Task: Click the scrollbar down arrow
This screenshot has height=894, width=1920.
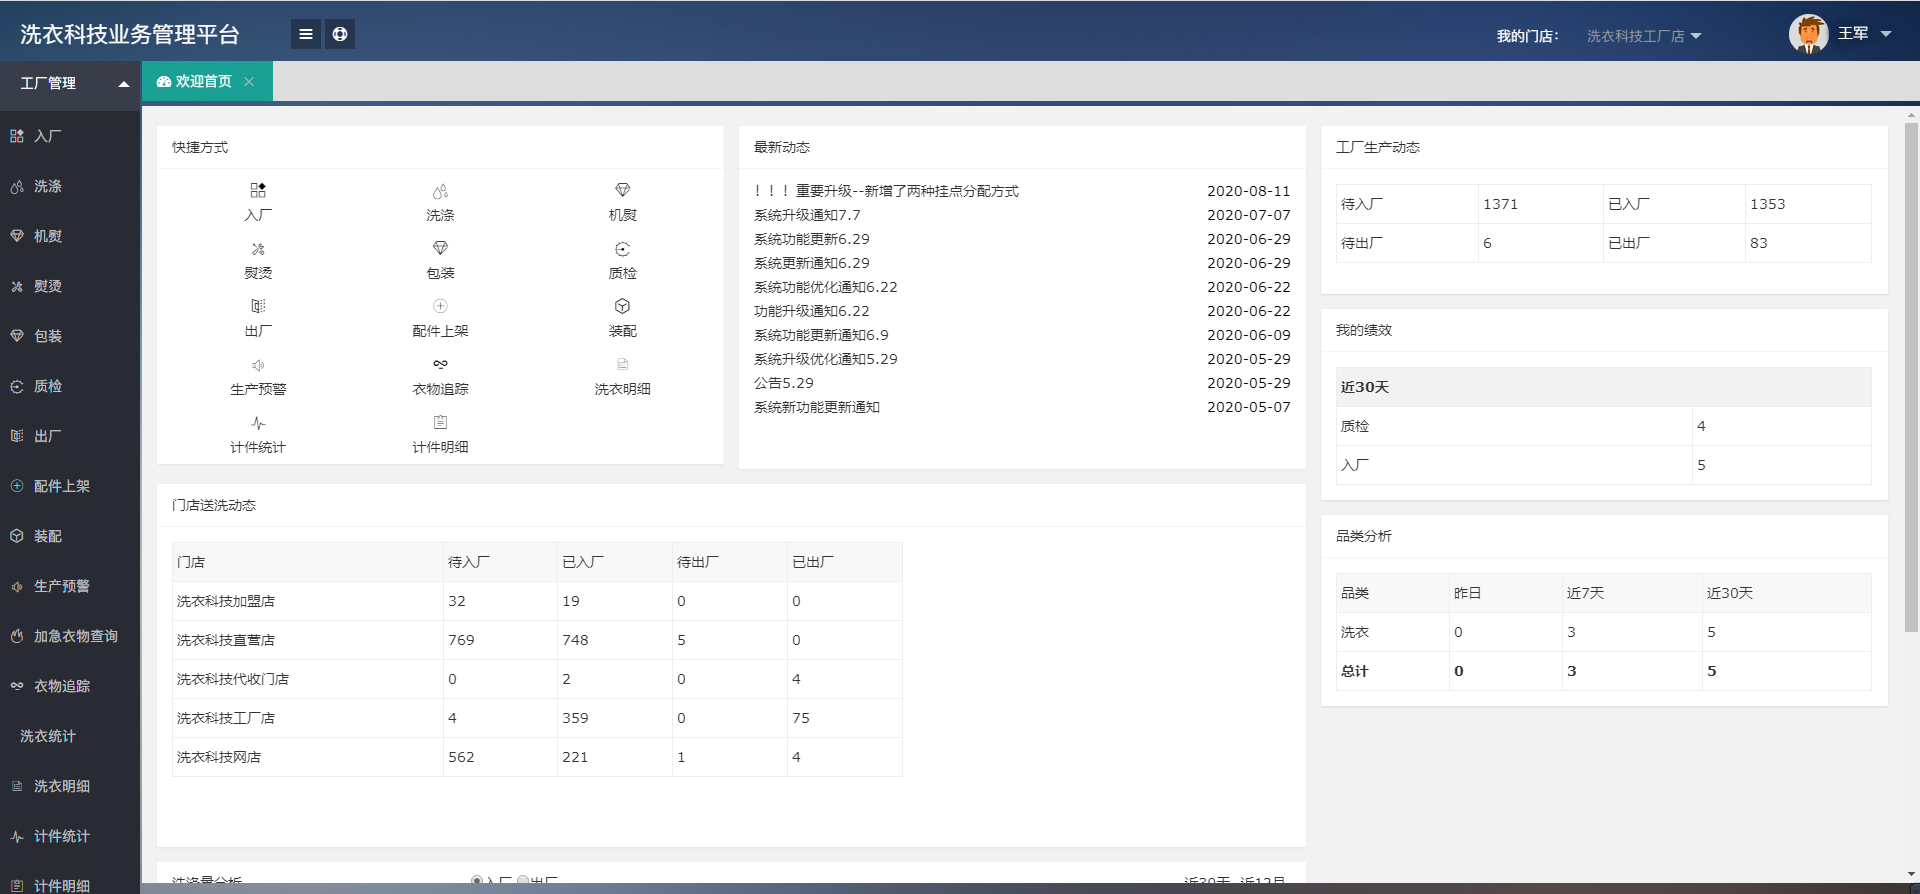Action: pyautogui.click(x=1911, y=874)
